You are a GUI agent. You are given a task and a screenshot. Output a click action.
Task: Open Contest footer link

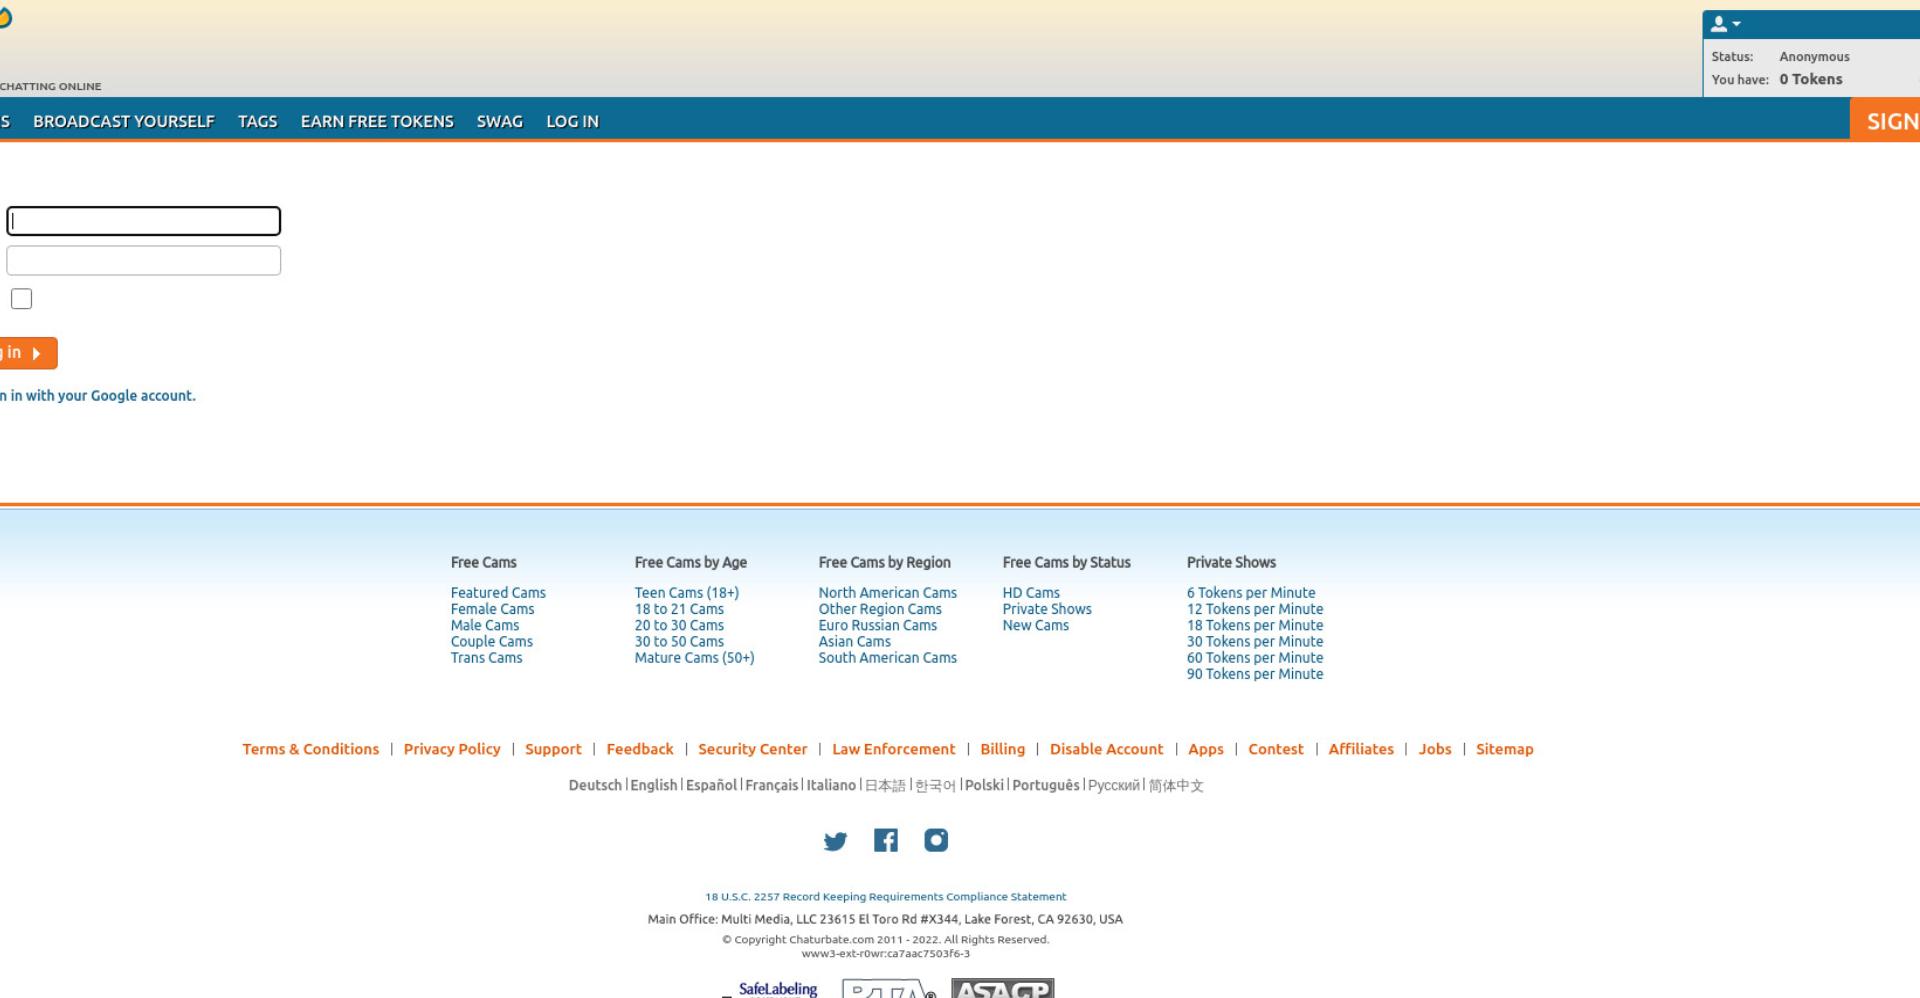point(1276,749)
